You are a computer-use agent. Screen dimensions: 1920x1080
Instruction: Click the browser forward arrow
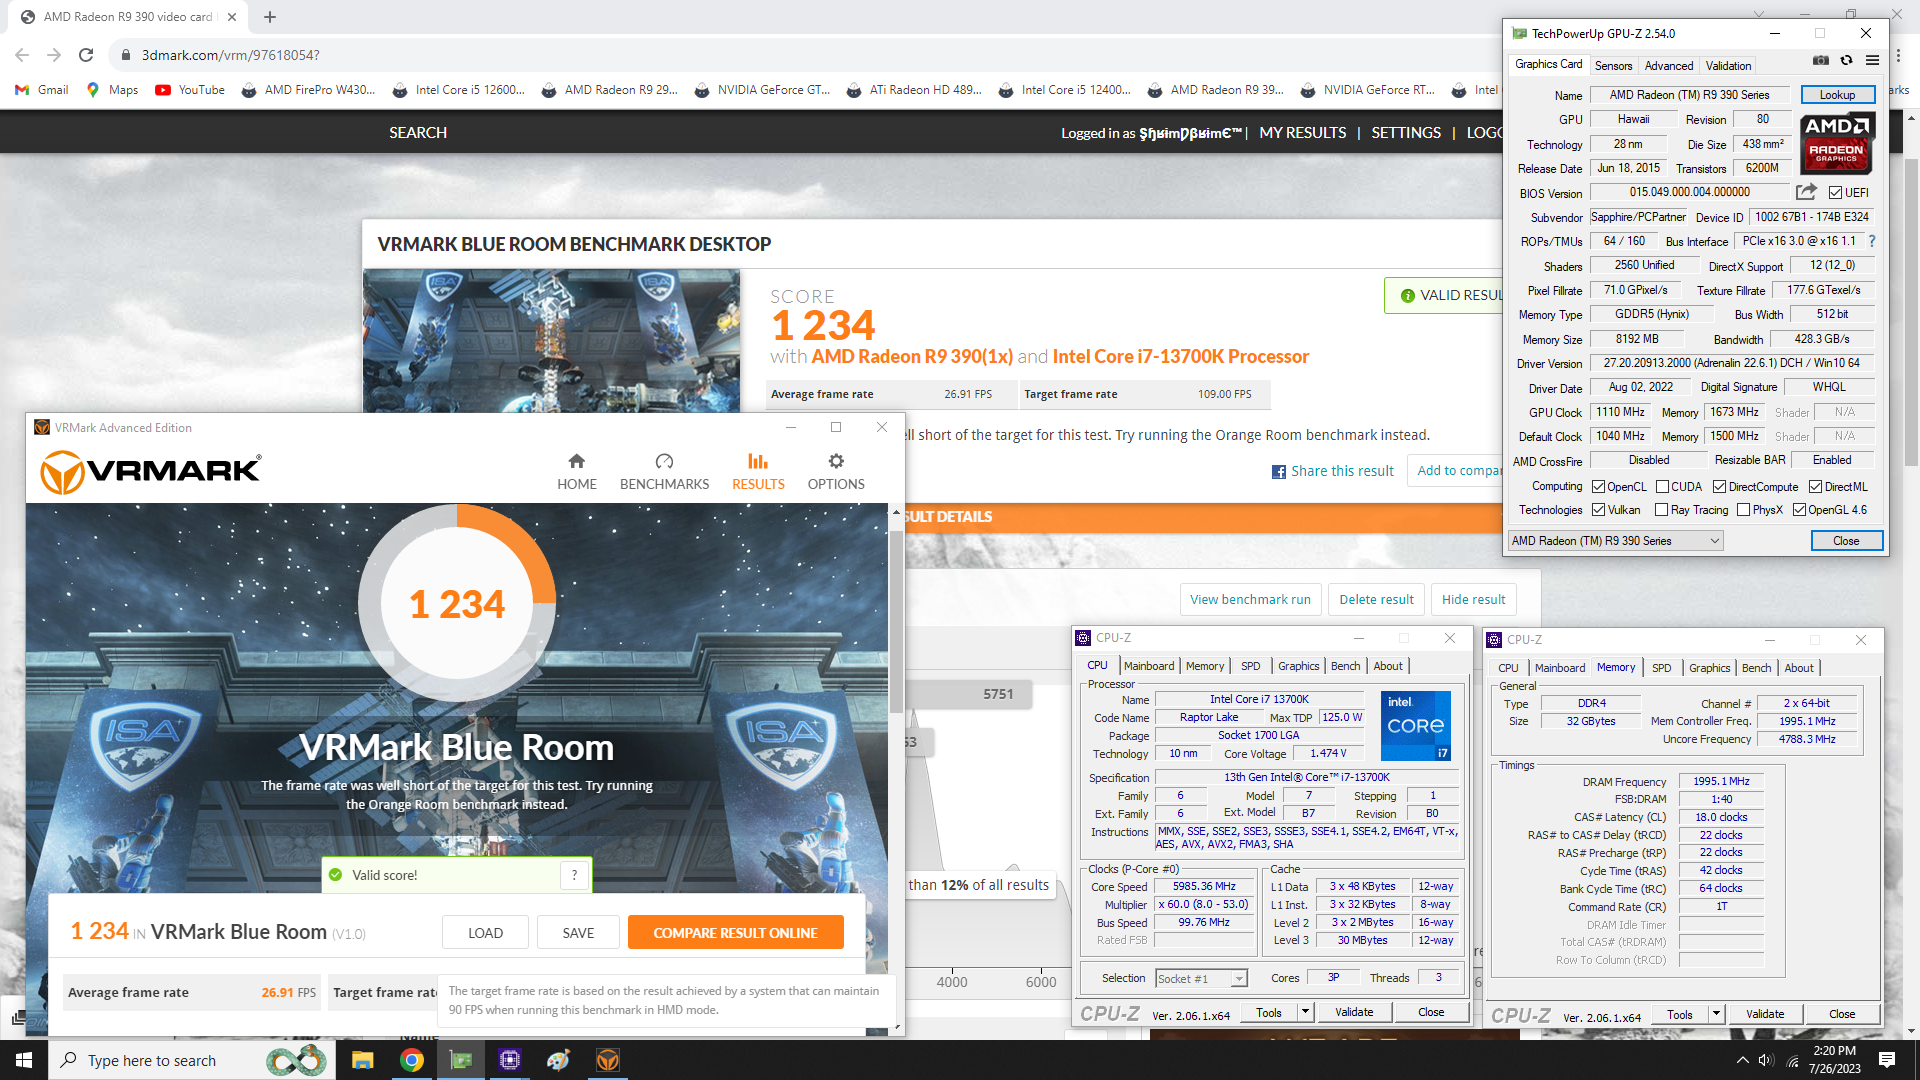coord(54,55)
